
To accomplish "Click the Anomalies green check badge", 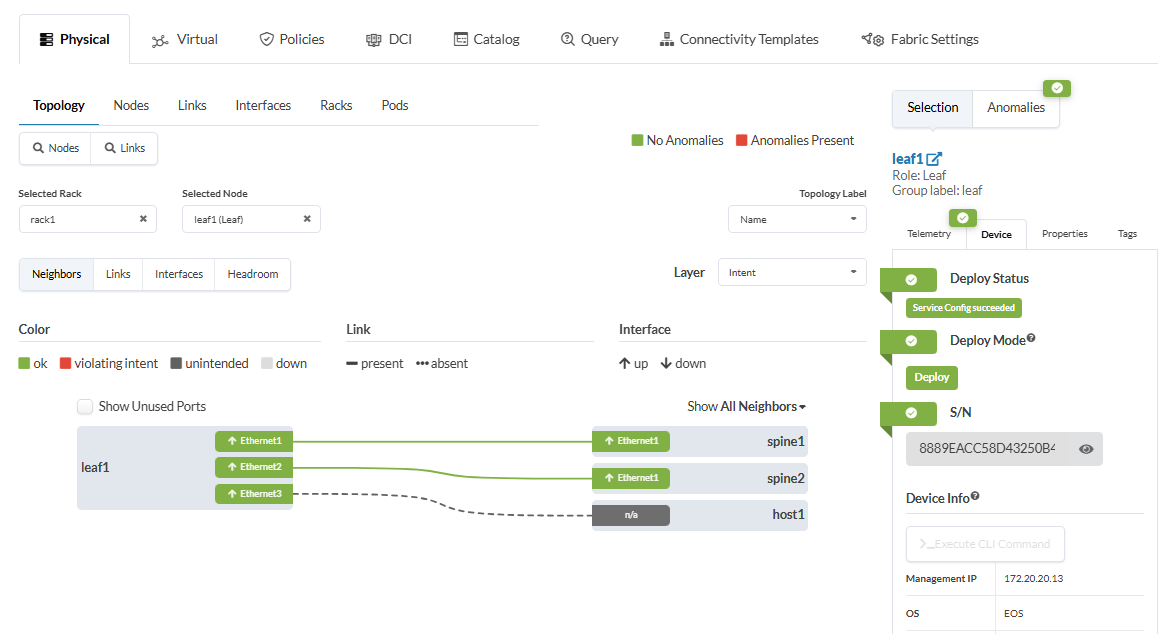I will (x=1057, y=88).
